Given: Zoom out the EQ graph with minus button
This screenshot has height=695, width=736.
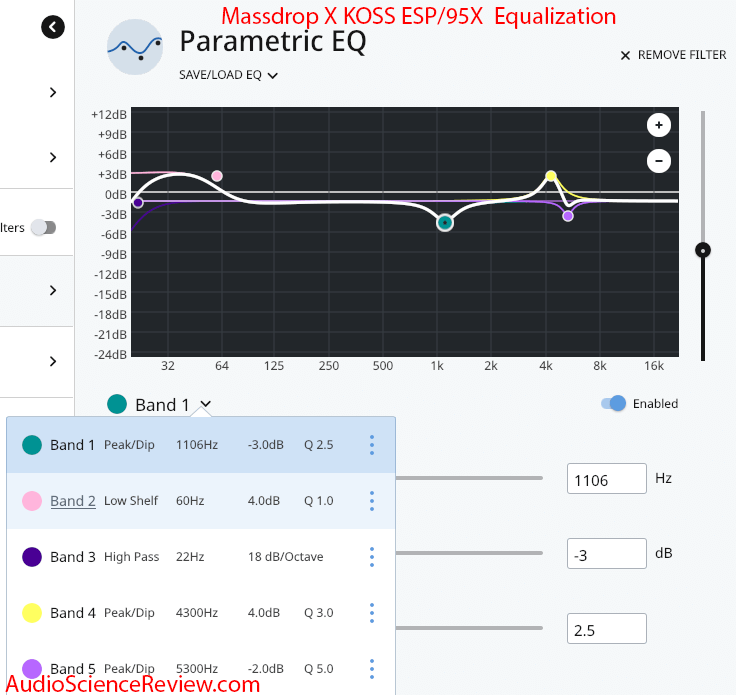Looking at the screenshot, I should tap(659, 161).
